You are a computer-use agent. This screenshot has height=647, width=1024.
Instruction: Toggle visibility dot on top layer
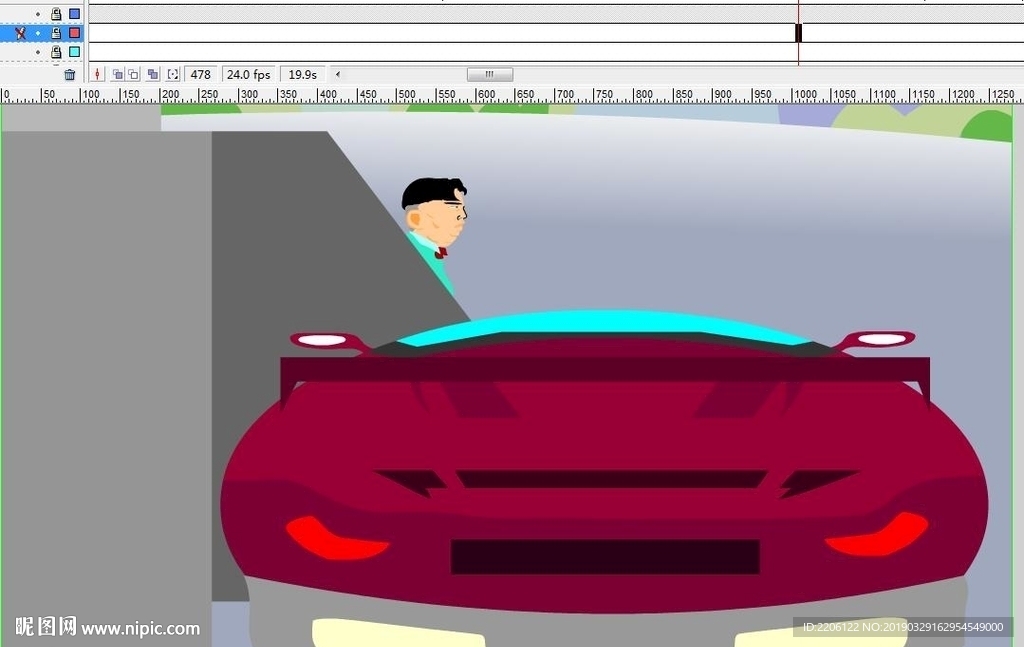(38, 14)
